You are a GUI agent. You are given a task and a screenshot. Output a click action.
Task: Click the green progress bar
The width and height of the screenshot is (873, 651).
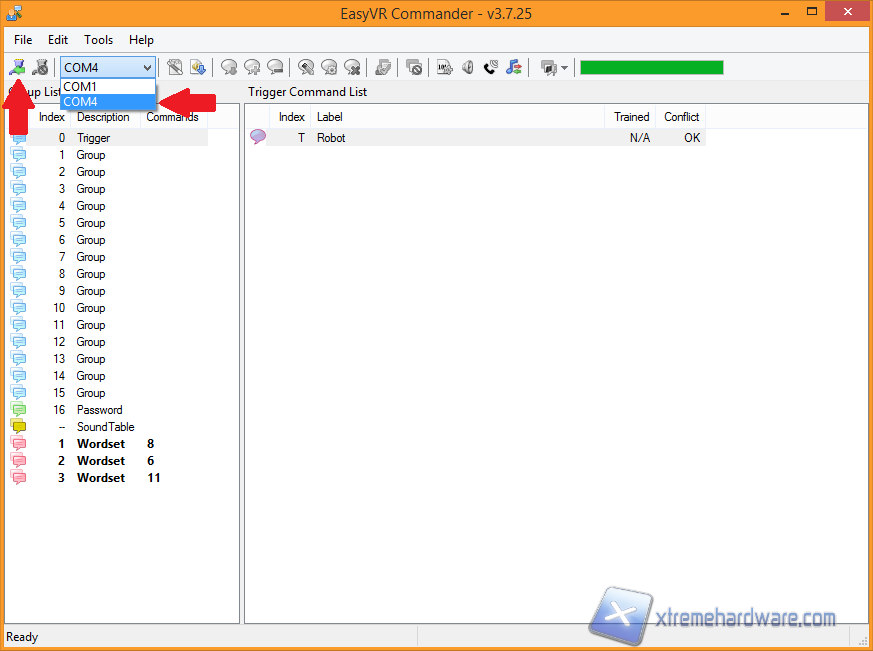point(651,67)
